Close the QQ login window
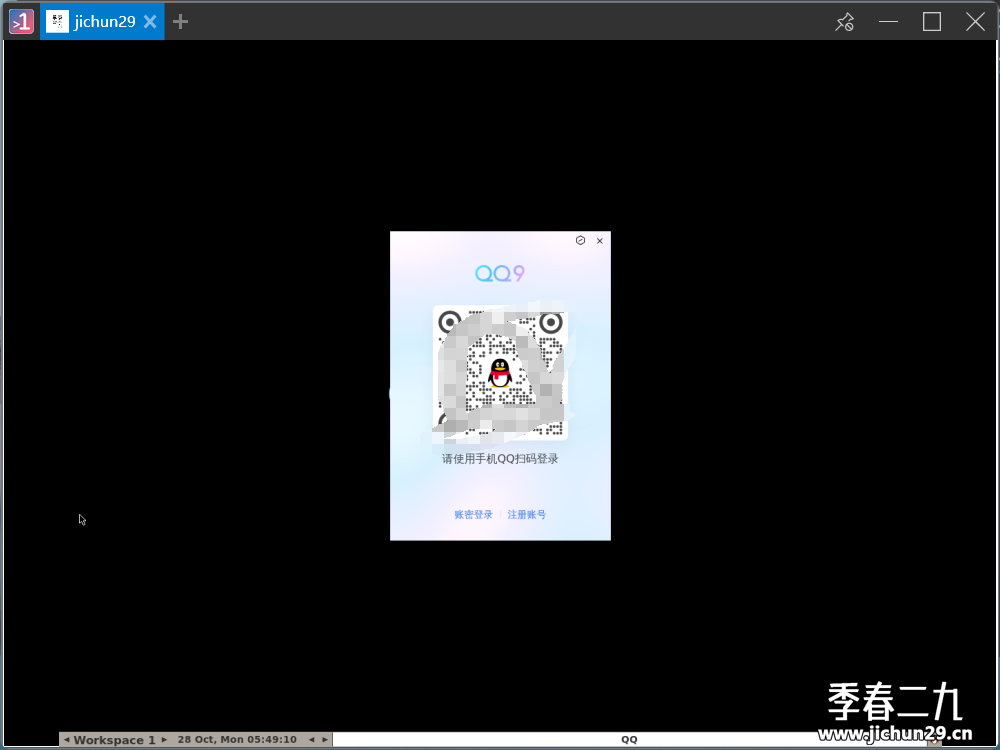The image size is (1000, 750). pyautogui.click(x=599, y=241)
